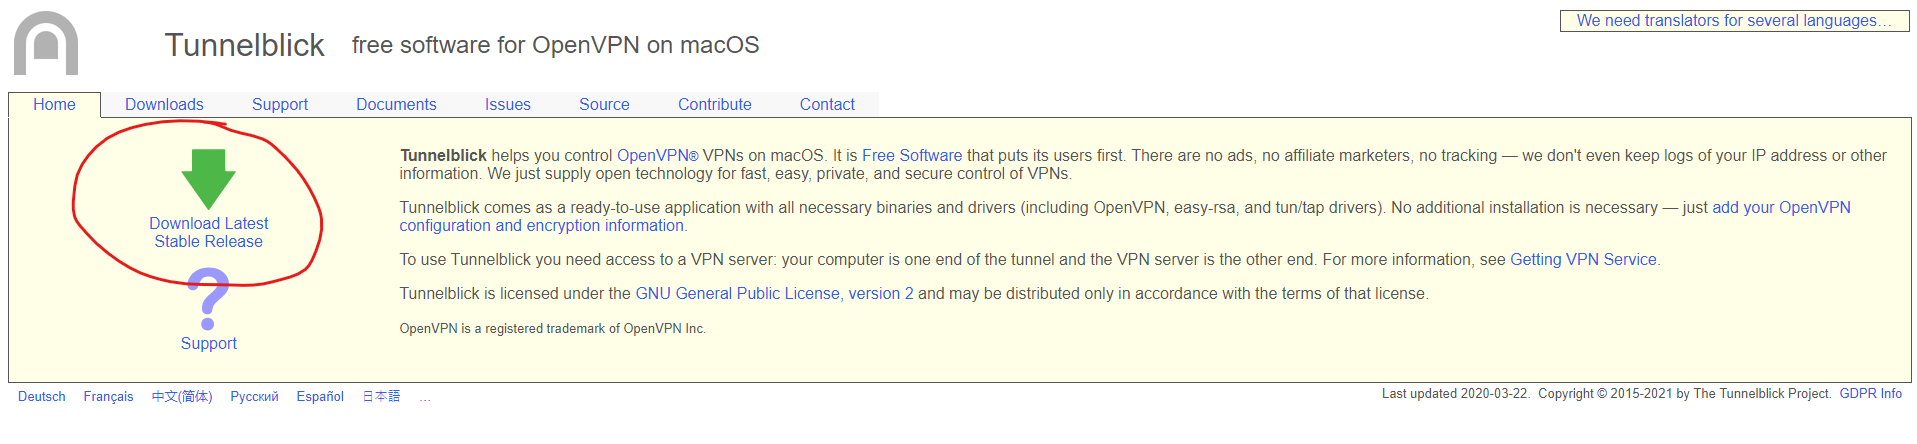Select the Source tab
The image size is (1917, 444).
coord(604,104)
